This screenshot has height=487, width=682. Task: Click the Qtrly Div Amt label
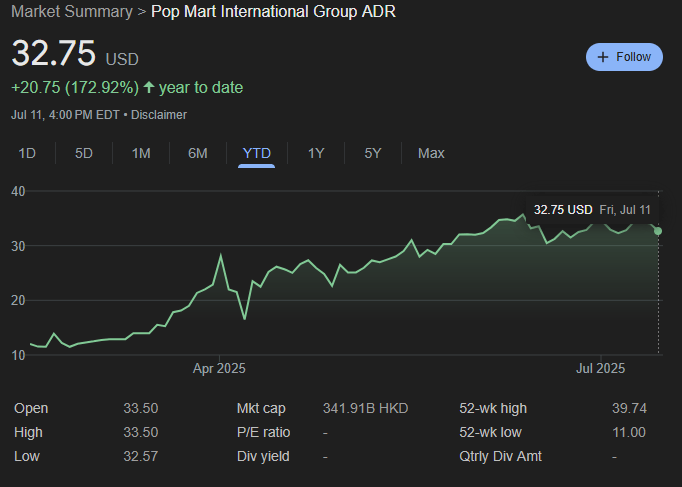[501, 456]
